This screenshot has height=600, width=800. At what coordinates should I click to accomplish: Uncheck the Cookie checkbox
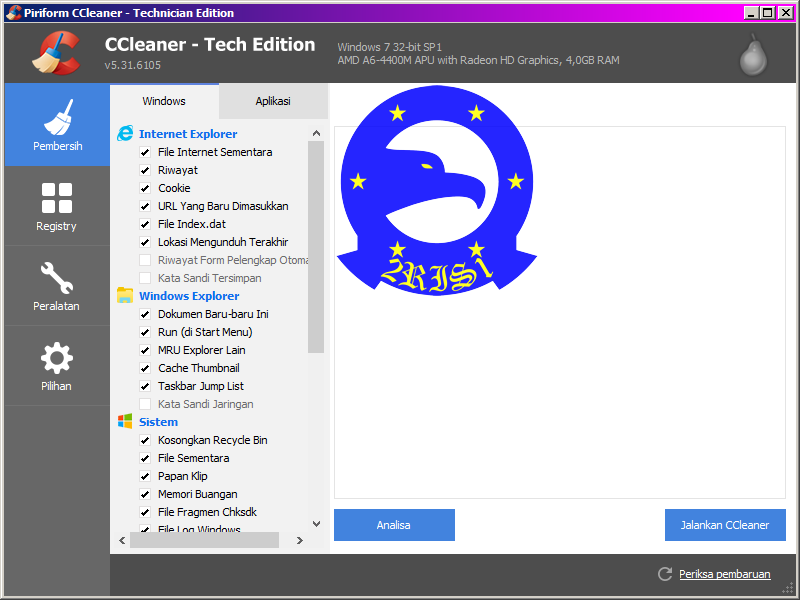145,188
